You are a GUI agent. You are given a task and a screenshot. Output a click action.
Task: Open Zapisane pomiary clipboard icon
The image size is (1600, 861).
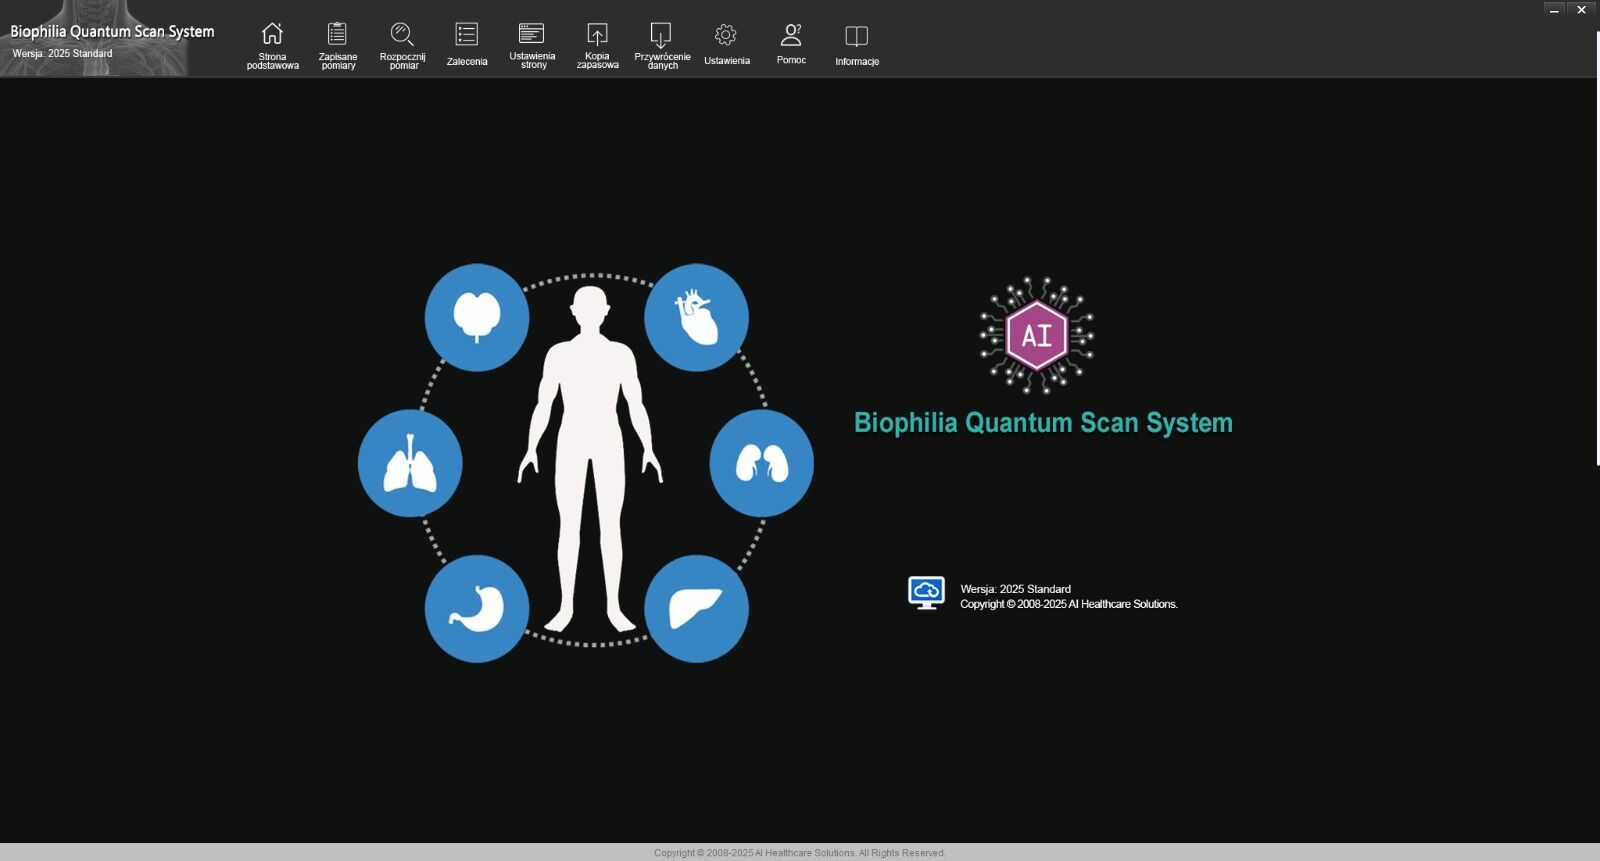(x=338, y=36)
